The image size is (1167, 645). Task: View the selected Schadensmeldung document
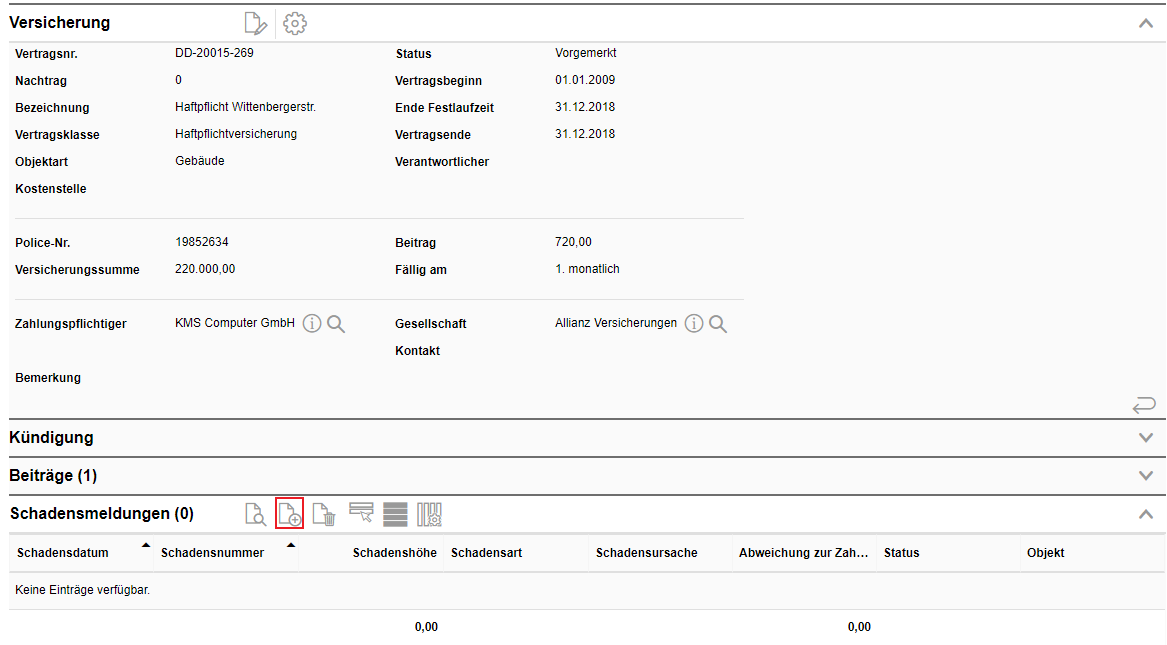coord(256,514)
